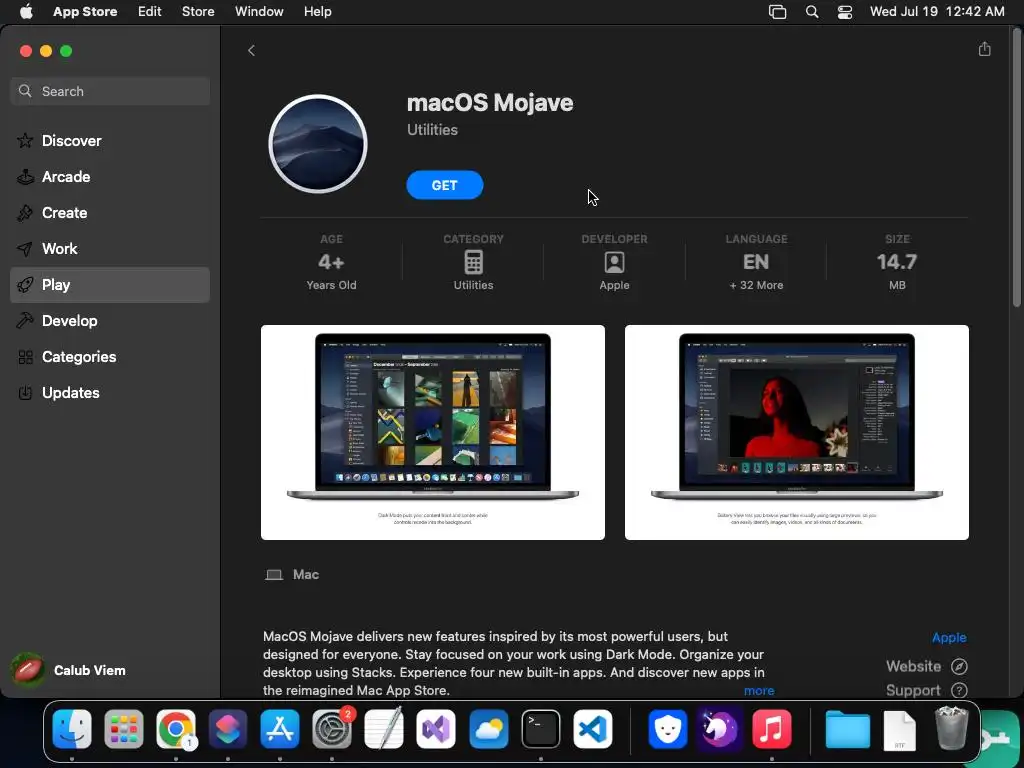Viewport: 1024px width, 768px height.
Task: Click the Play rocket icon
Action: (25, 285)
